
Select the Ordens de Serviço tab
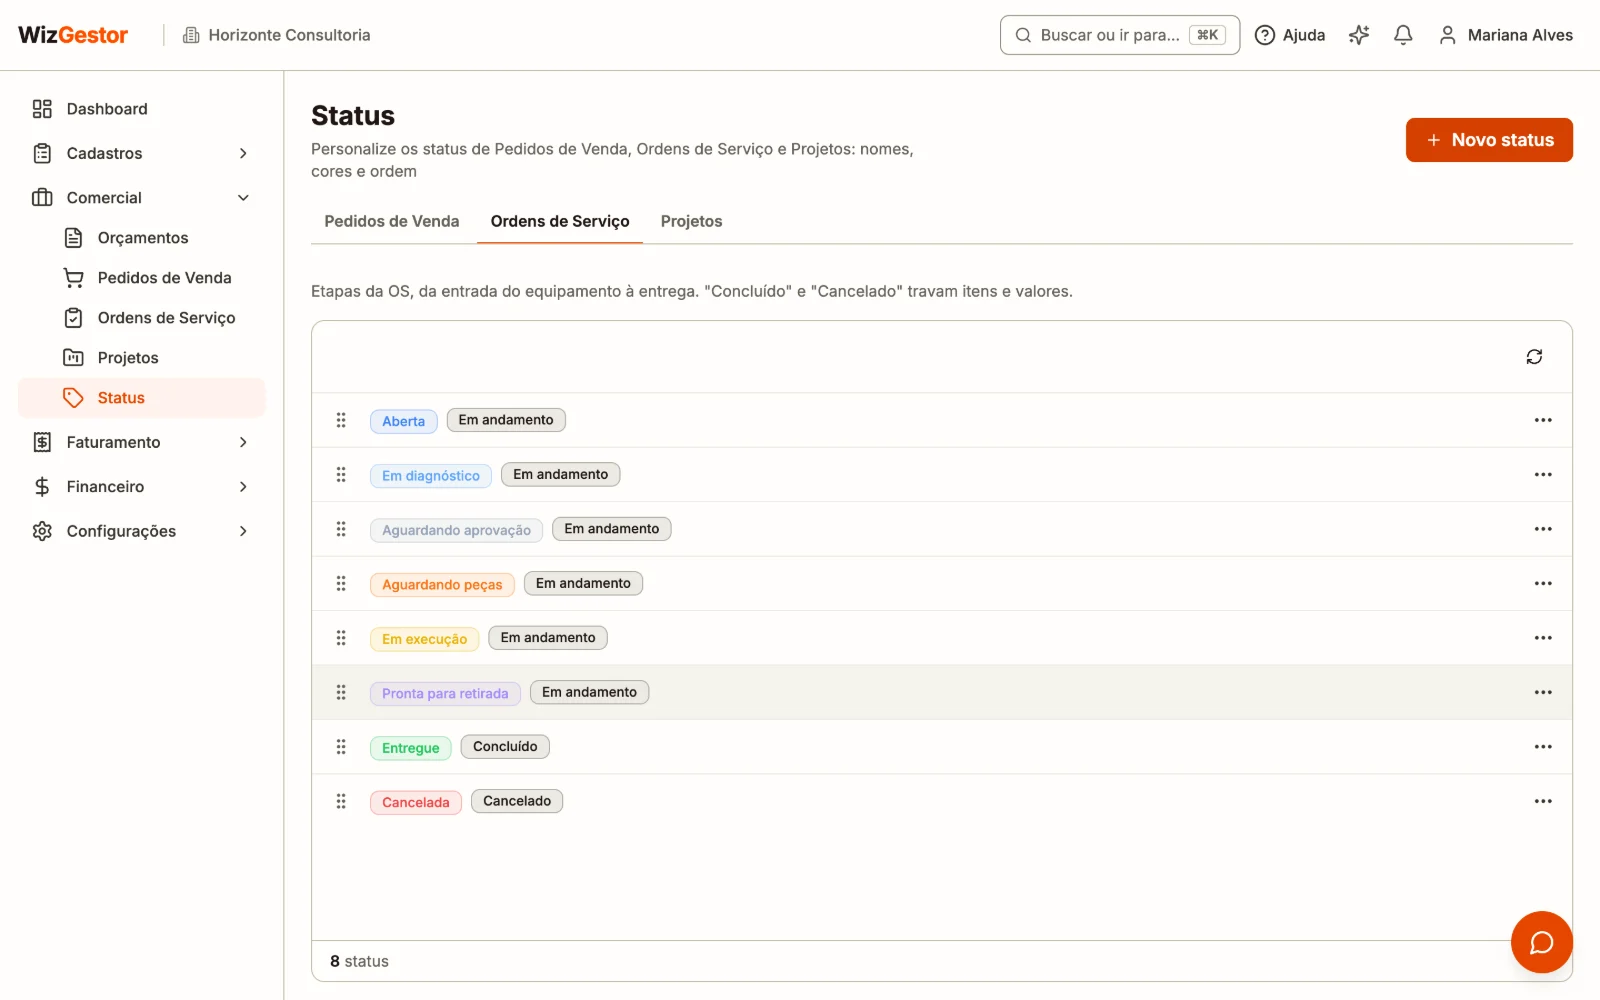point(560,221)
